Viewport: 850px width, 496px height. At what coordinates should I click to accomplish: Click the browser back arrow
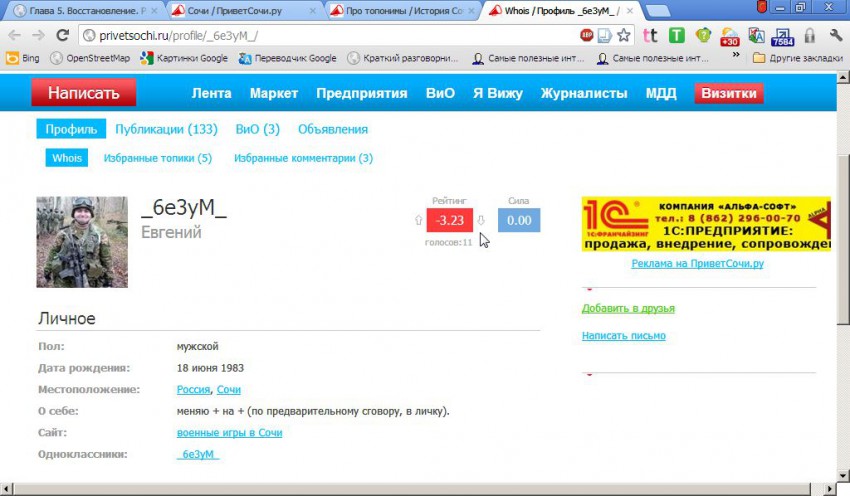coord(14,35)
